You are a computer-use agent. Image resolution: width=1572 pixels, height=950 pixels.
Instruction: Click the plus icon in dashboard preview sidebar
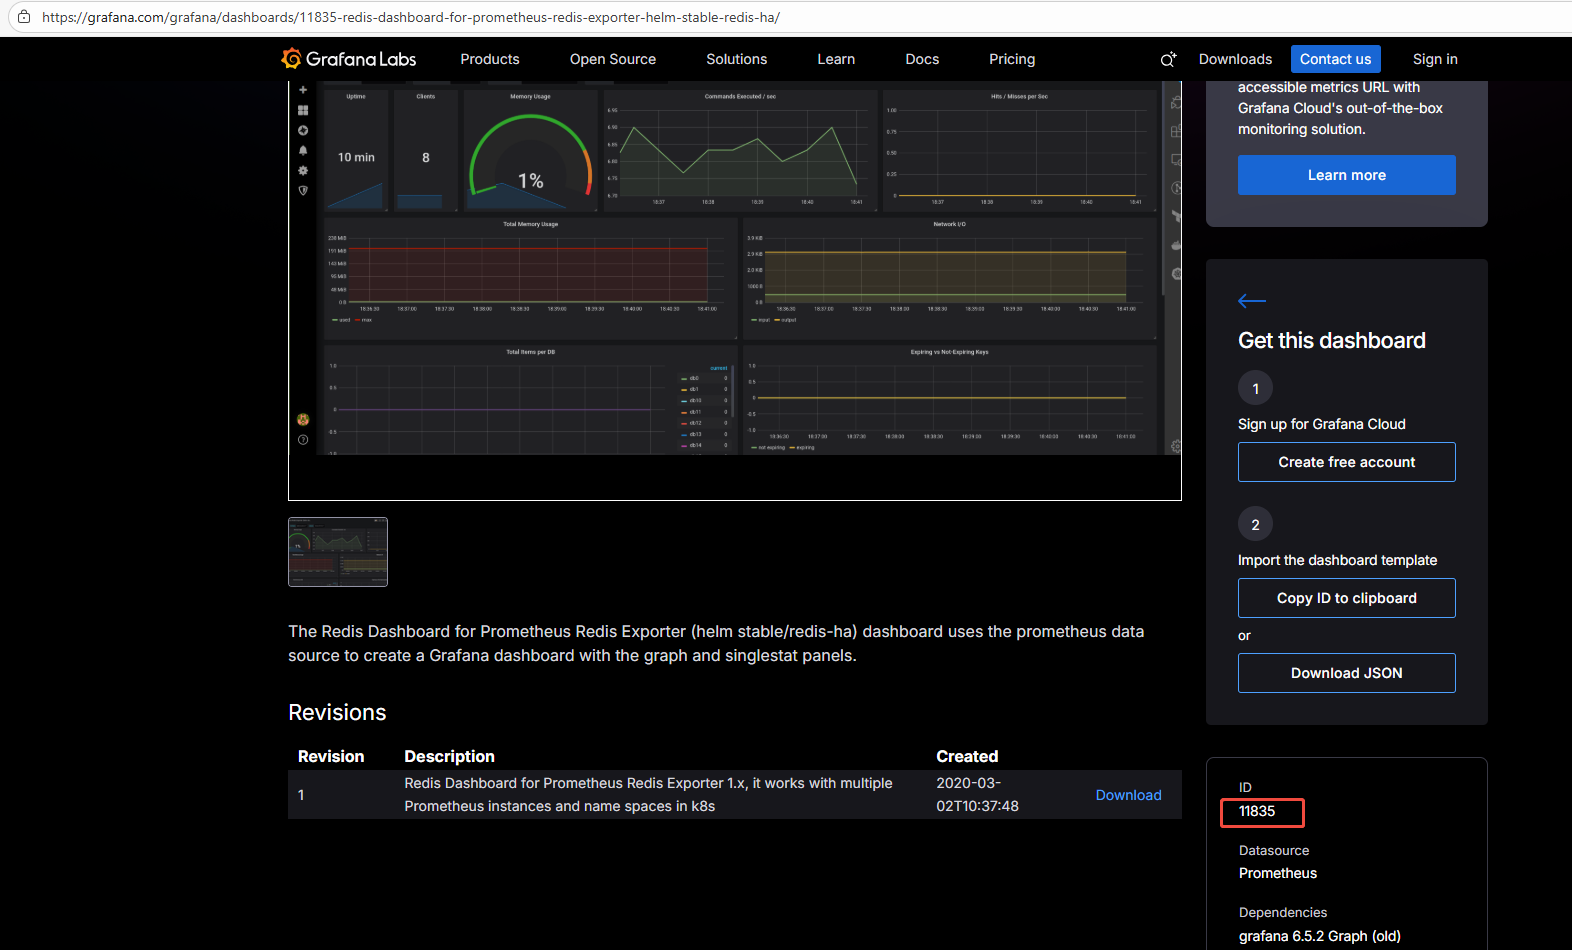(x=303, y=90)
